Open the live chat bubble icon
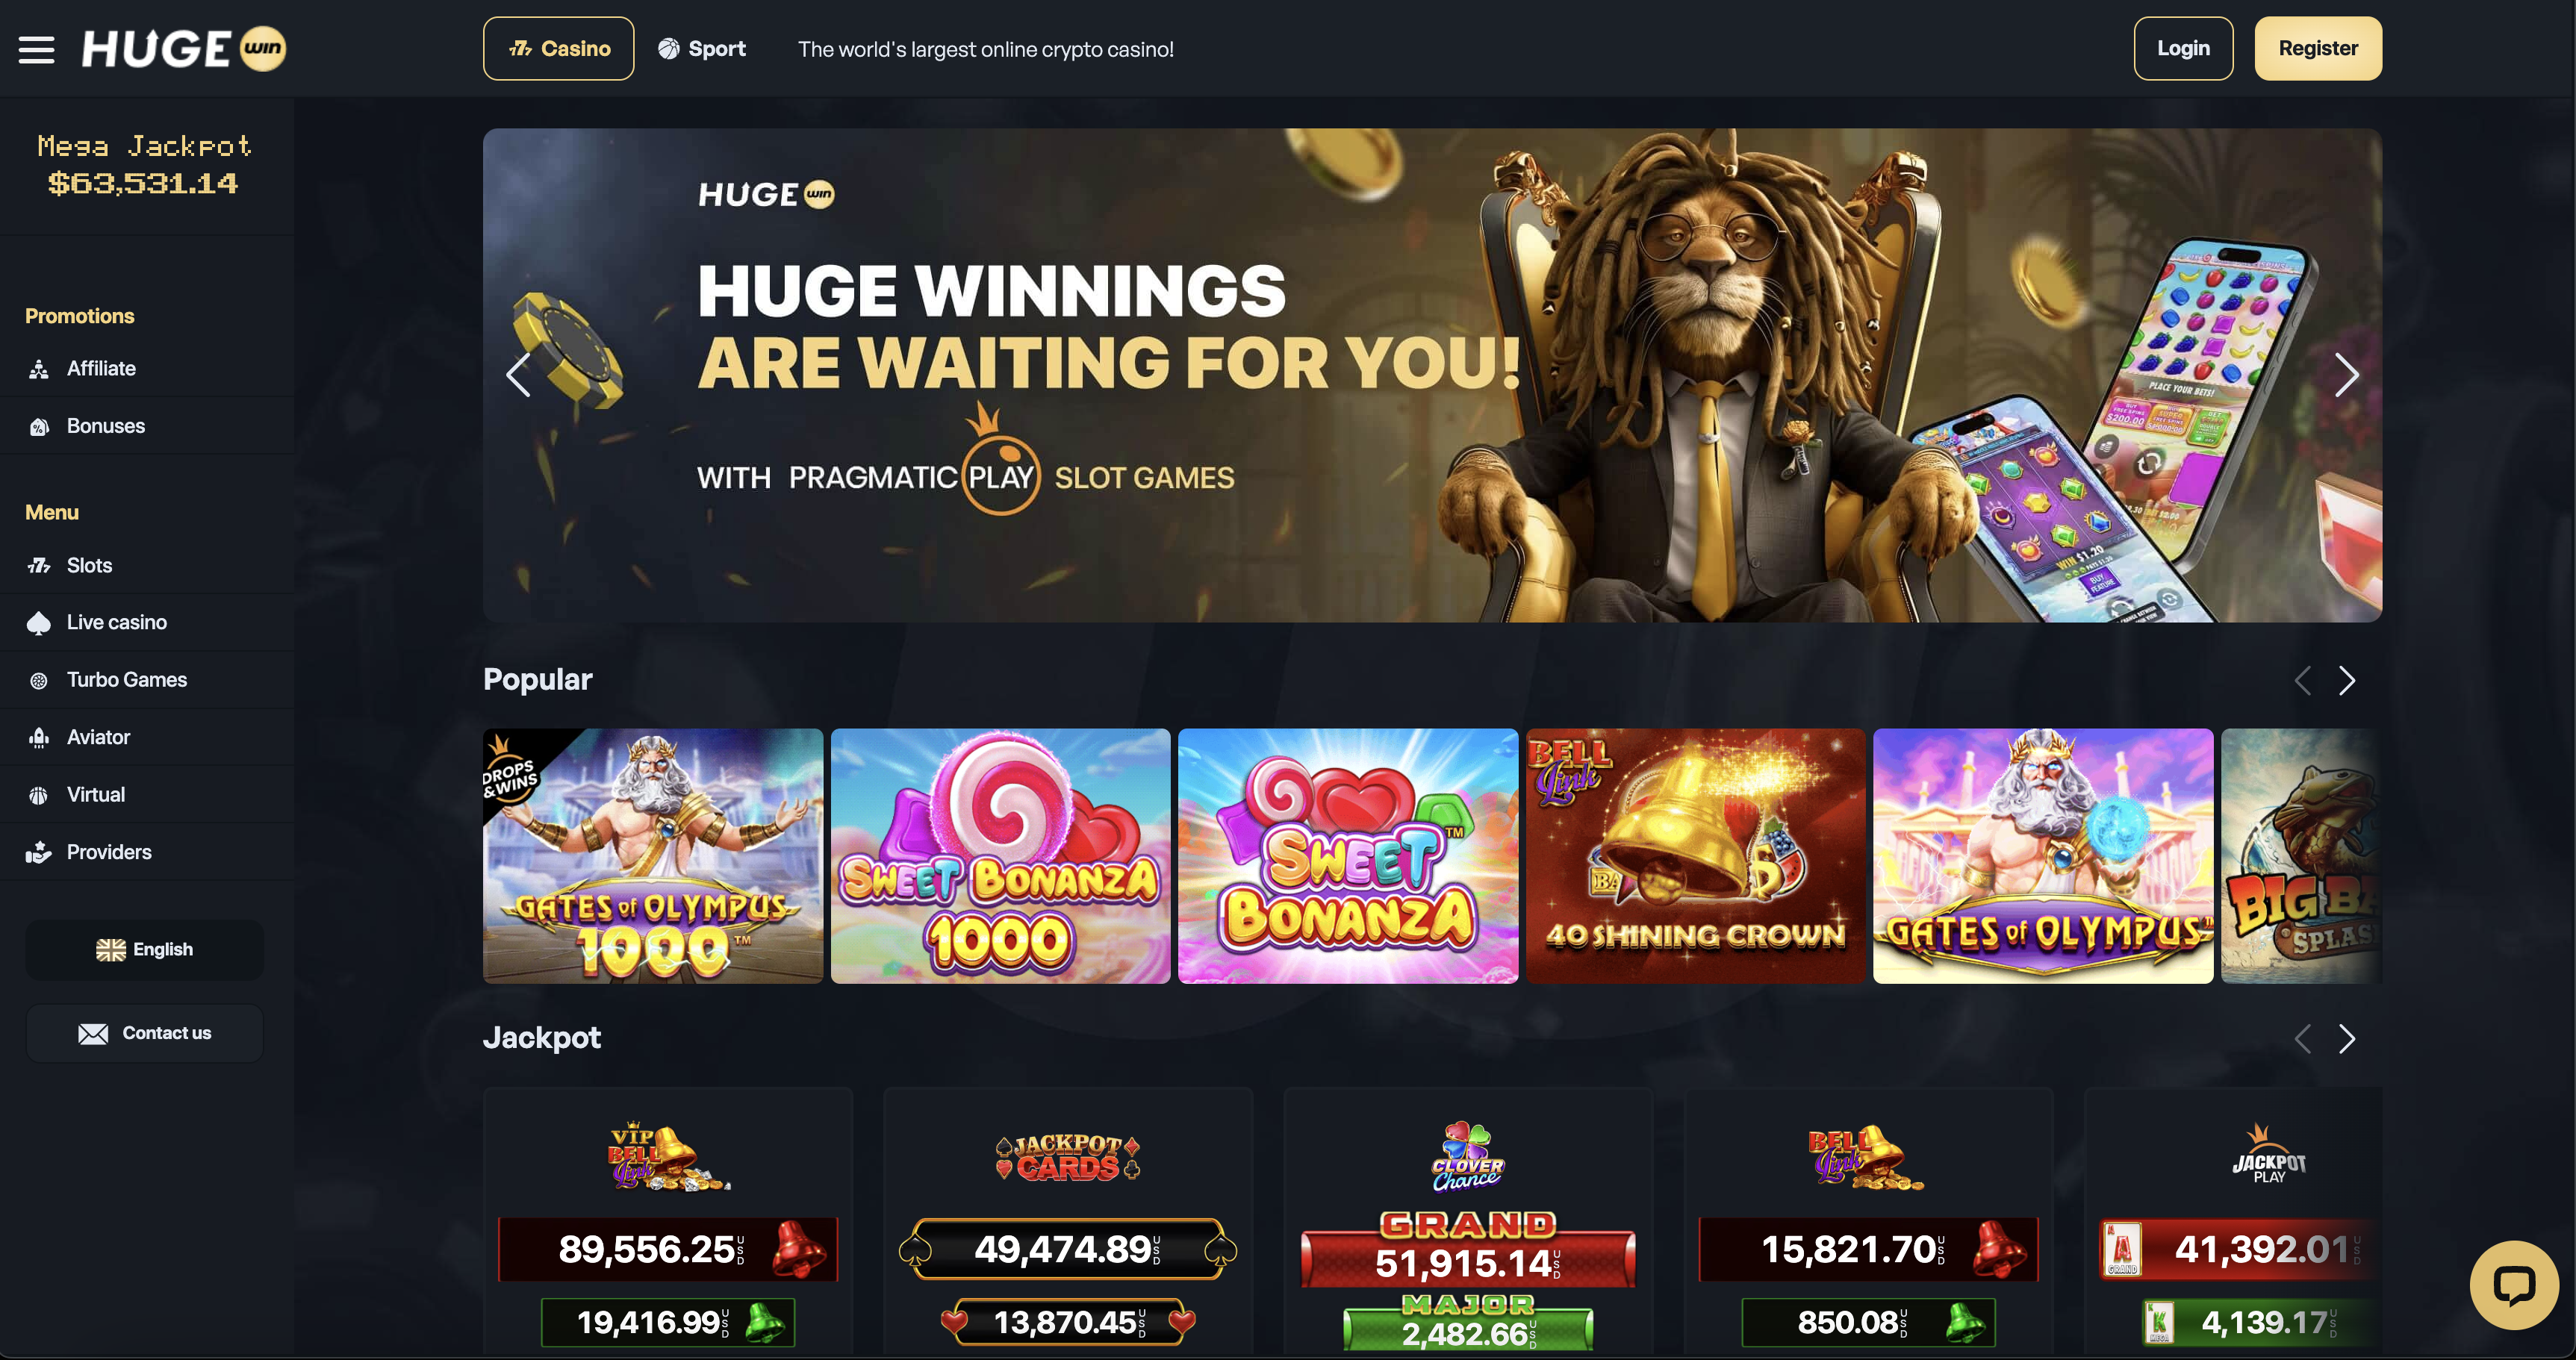 tap(2513, 1285)
